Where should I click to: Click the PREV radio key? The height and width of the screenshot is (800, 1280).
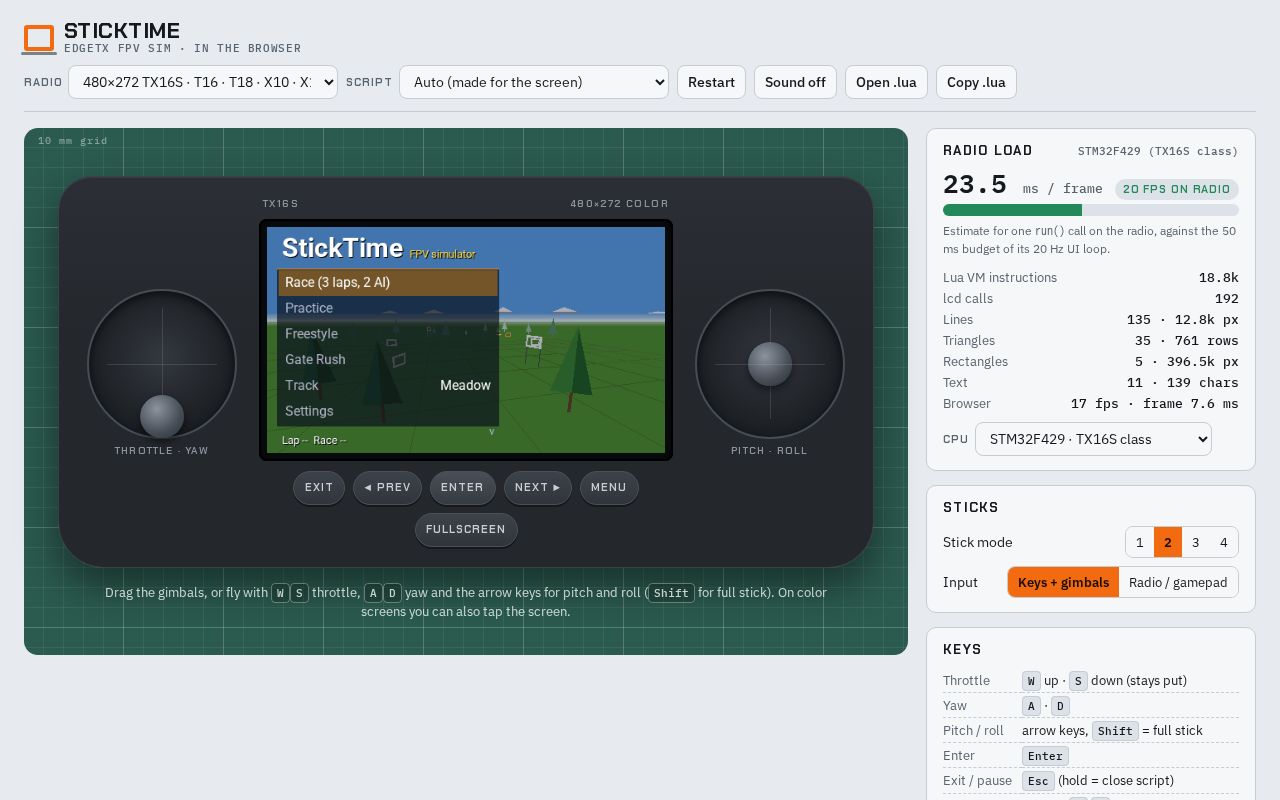point(387,488)
